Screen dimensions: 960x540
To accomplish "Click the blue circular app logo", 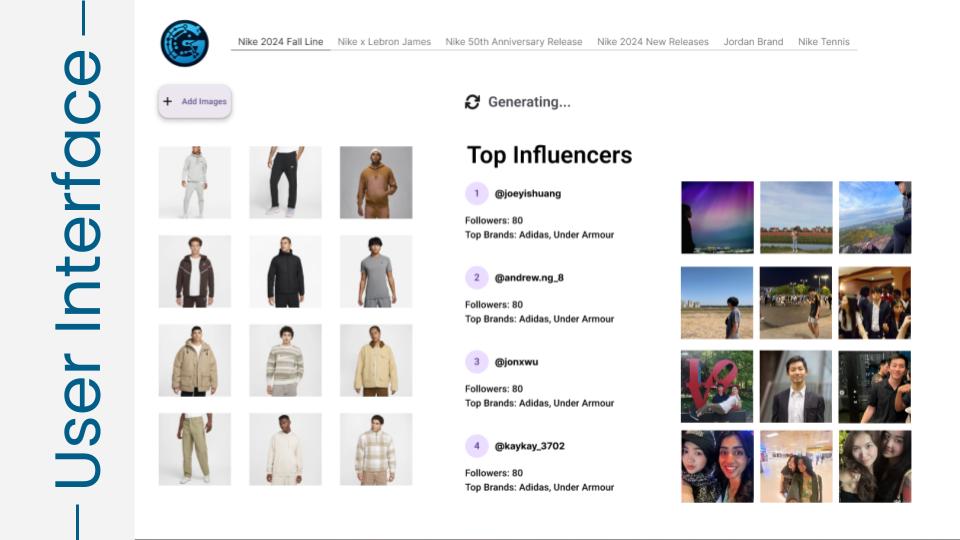I will coord(184,43).
